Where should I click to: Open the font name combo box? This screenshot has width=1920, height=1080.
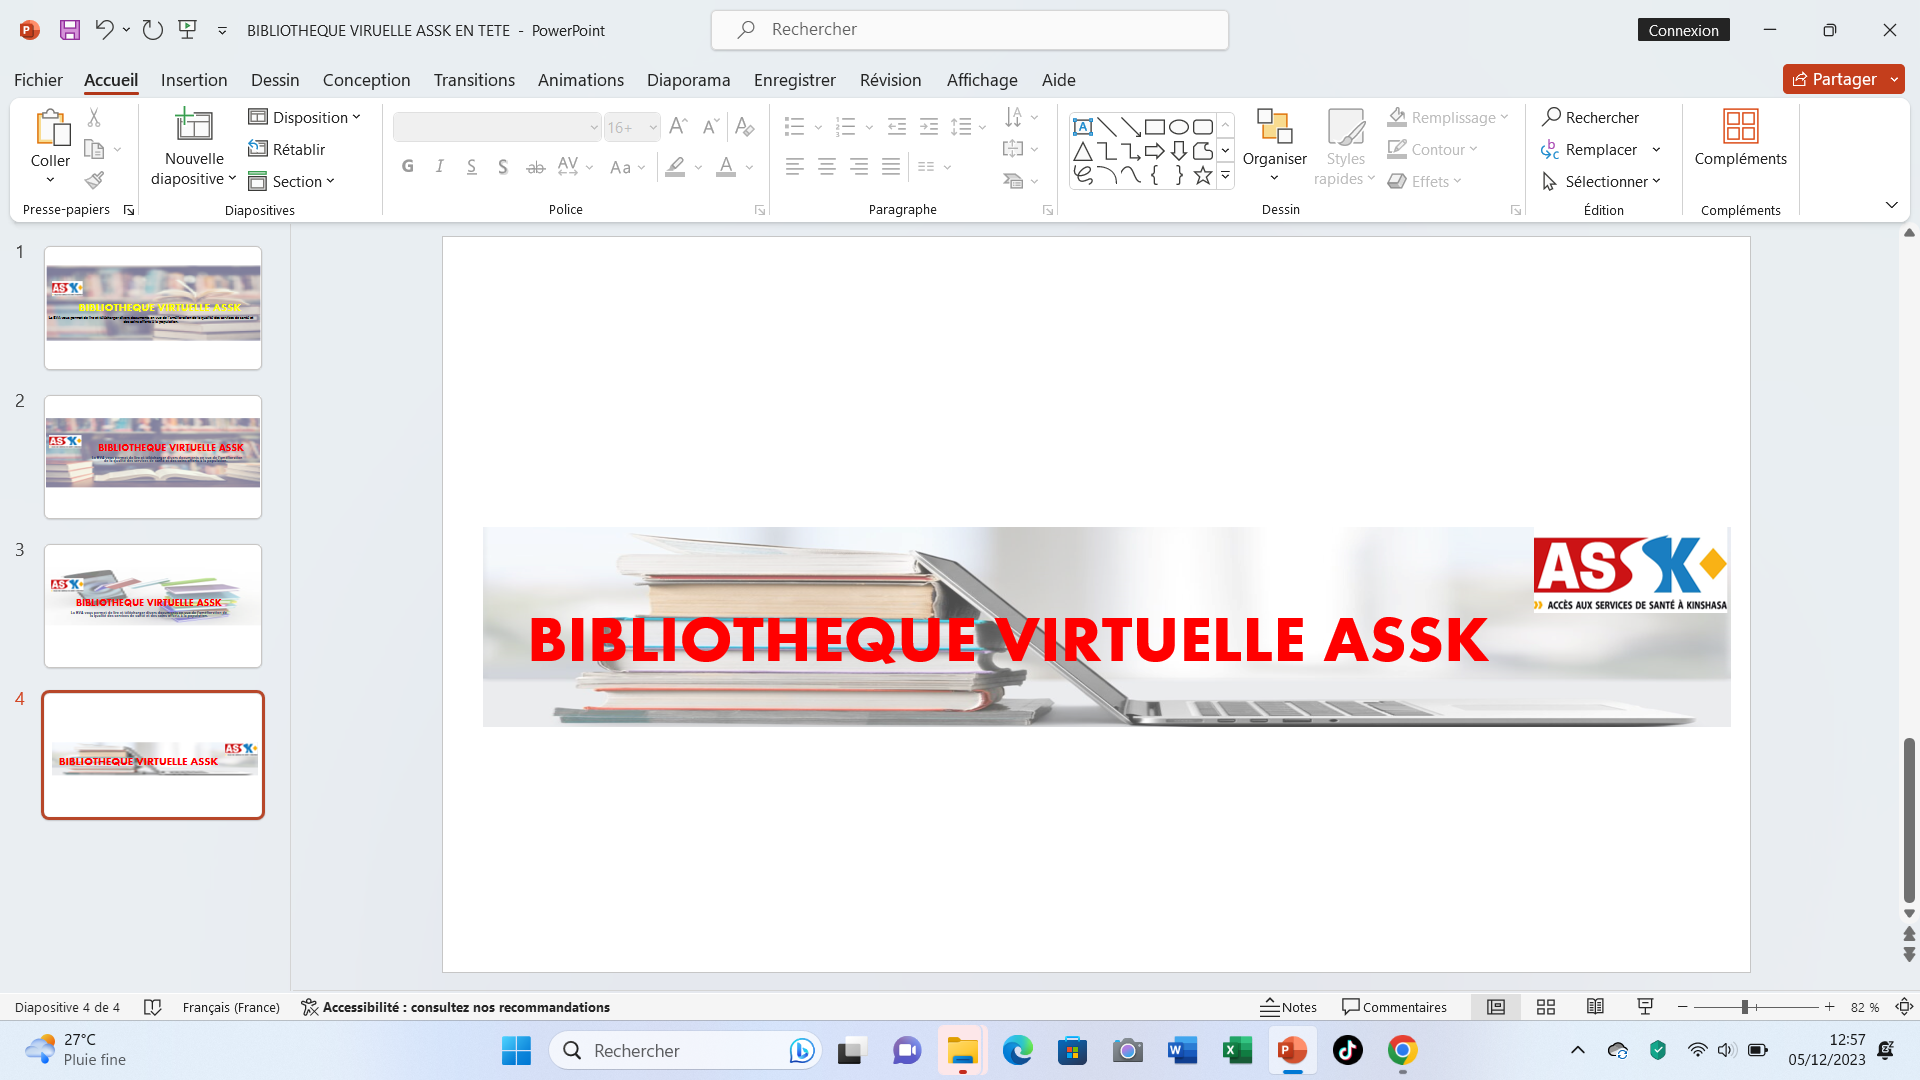(497, 127)
